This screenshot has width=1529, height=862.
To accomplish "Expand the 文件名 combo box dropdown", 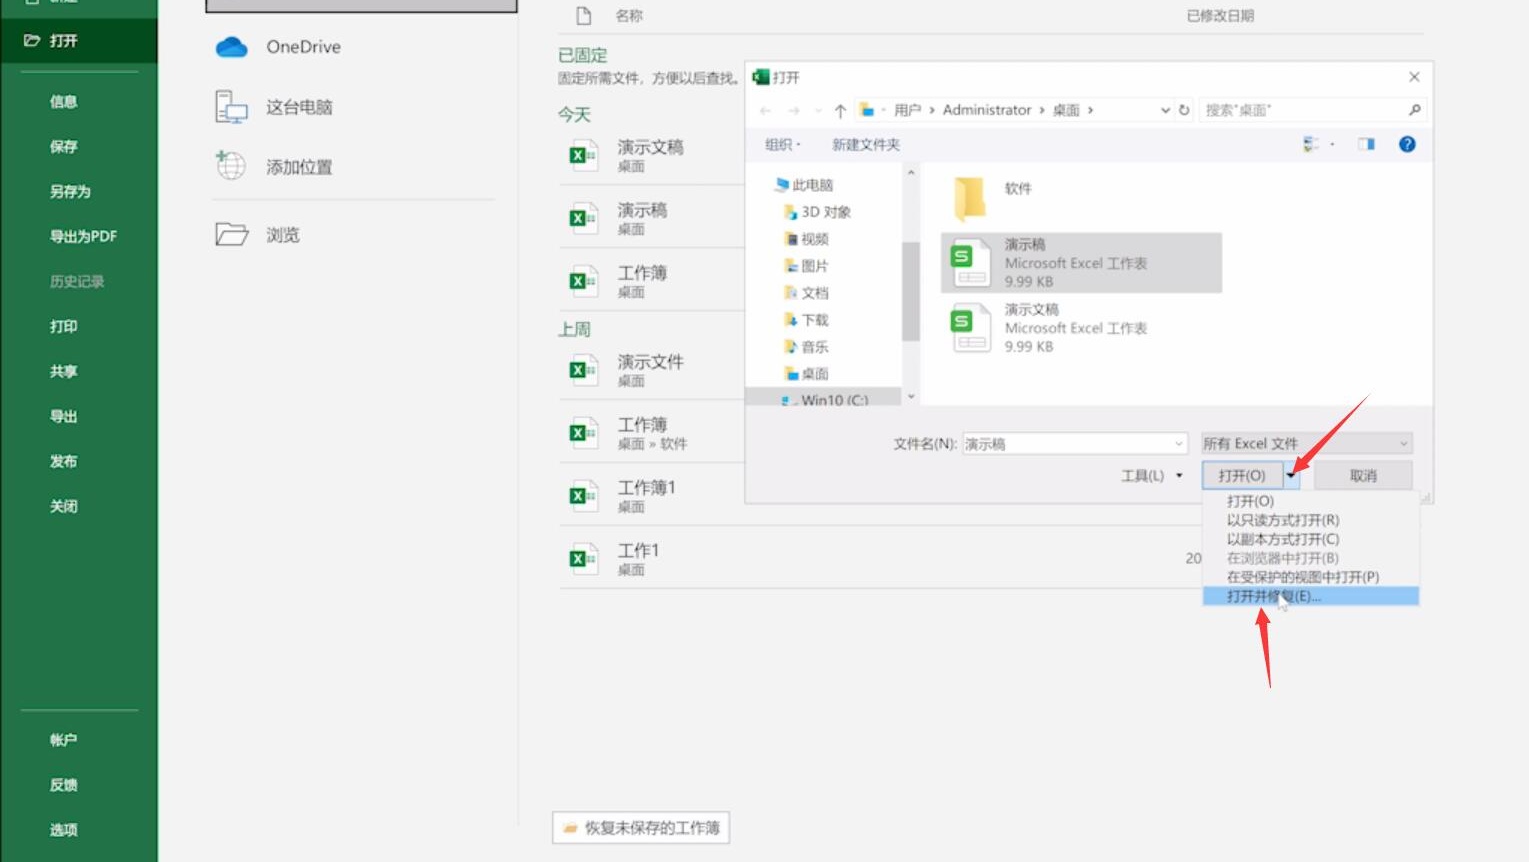I will [1178, 443].
